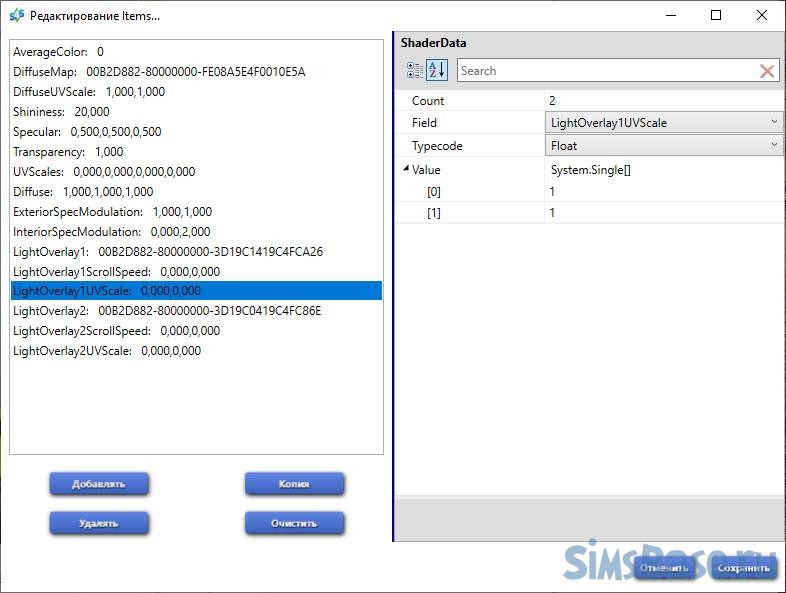The image size is (786, 593).
Task: Collapse the Value array node
Action: click(x=405, y=169)
